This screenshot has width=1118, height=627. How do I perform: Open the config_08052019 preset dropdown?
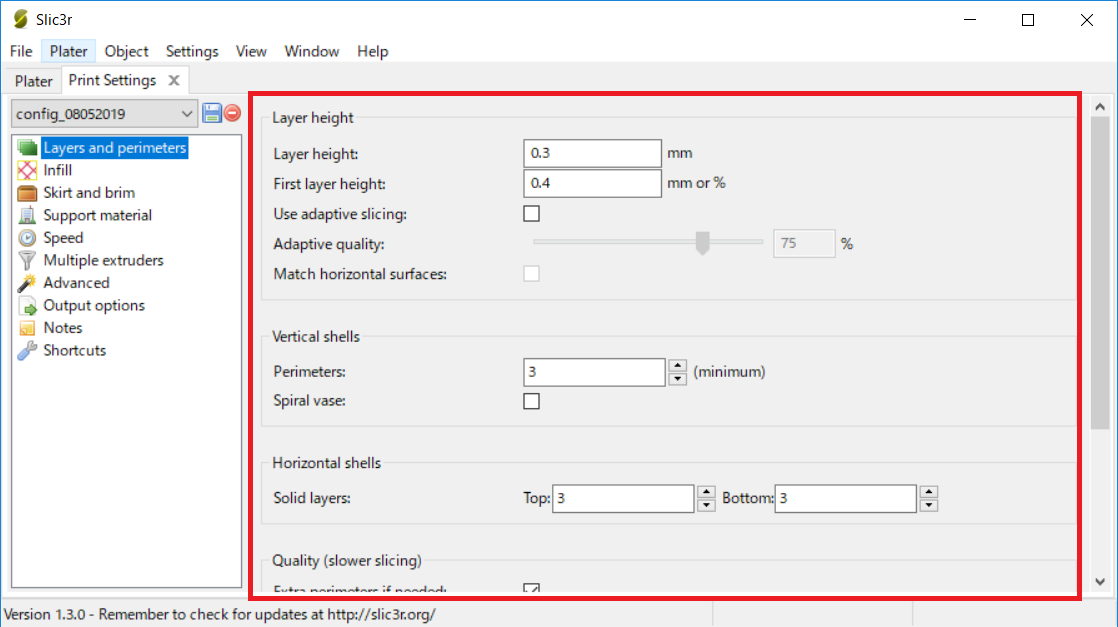coord(104,113)
